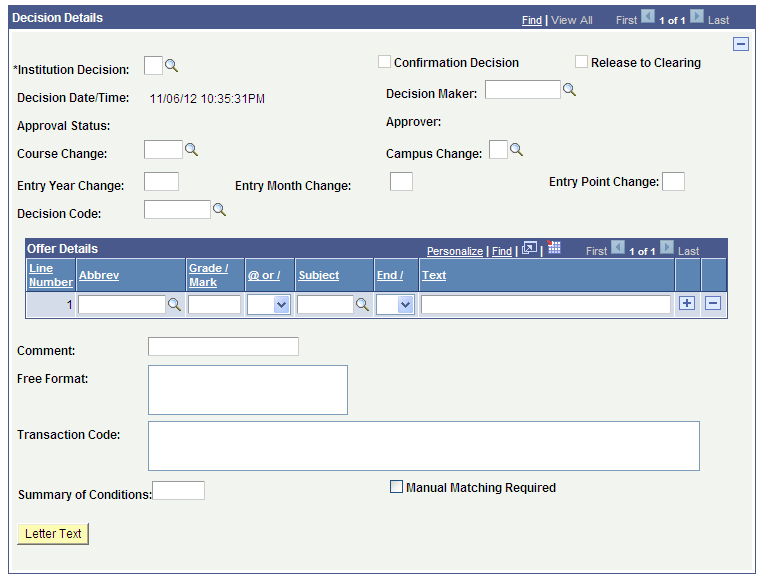
Task: Click View All in Decision Details header
Action: (572, 20)
